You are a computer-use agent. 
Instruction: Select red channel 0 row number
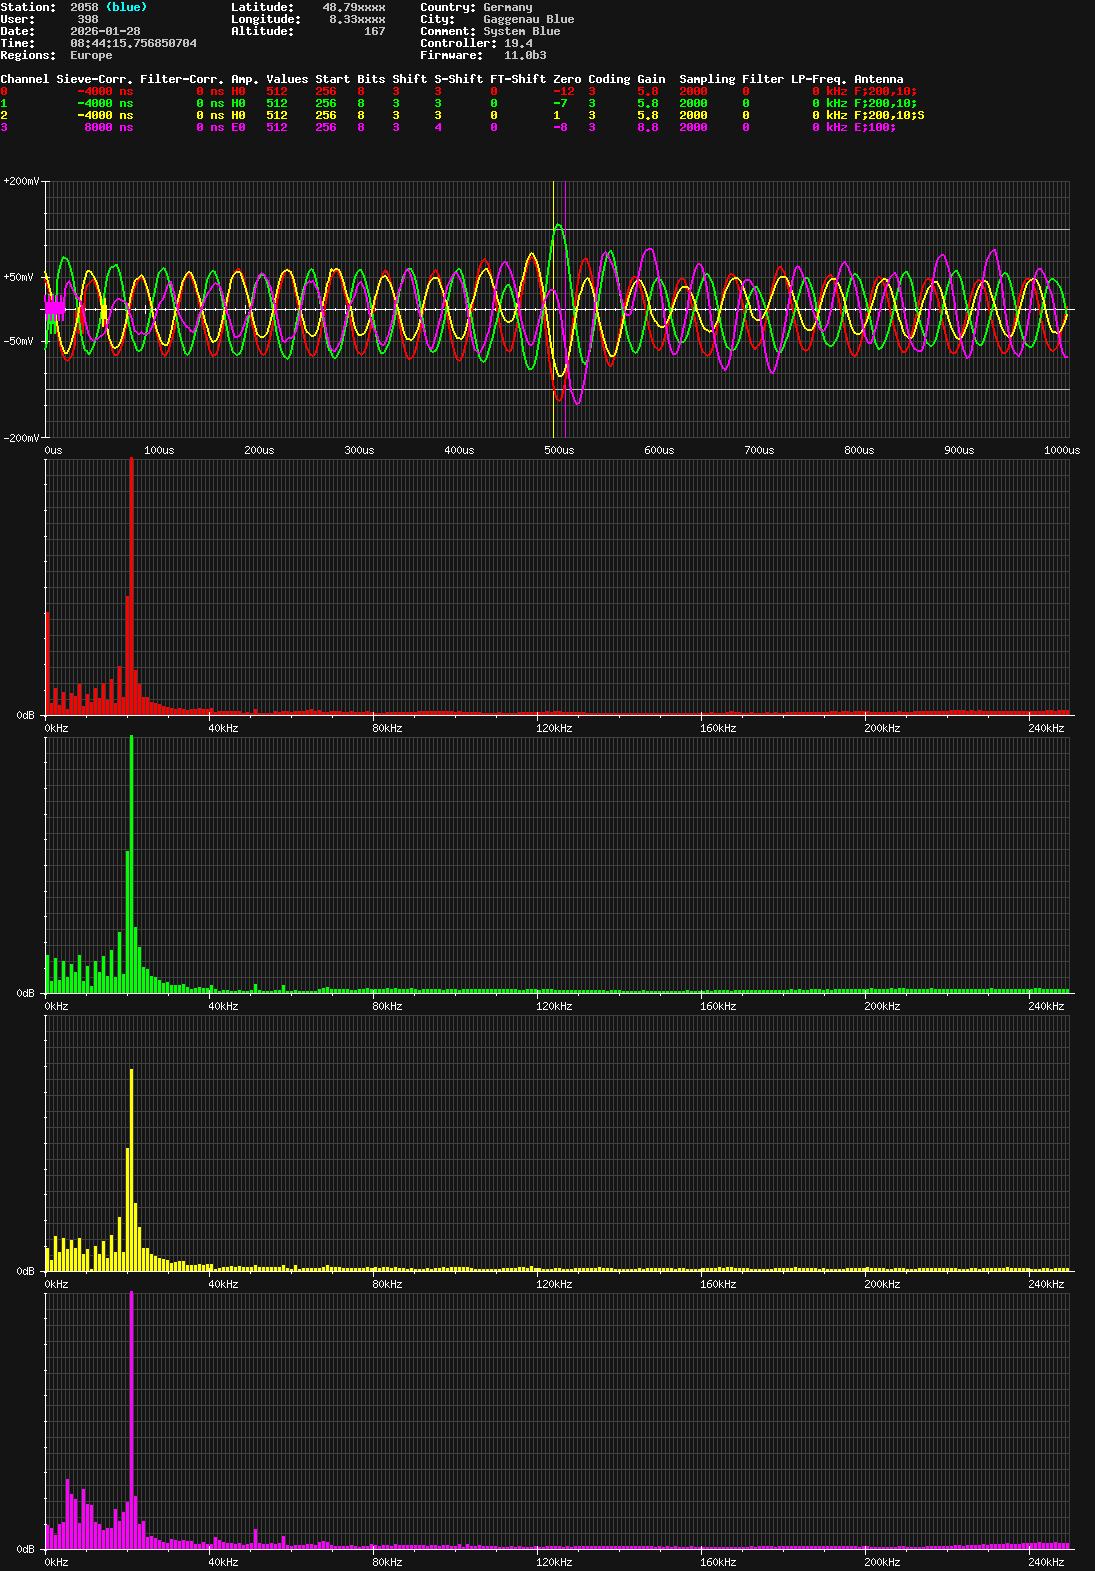[x=4, y=91]
